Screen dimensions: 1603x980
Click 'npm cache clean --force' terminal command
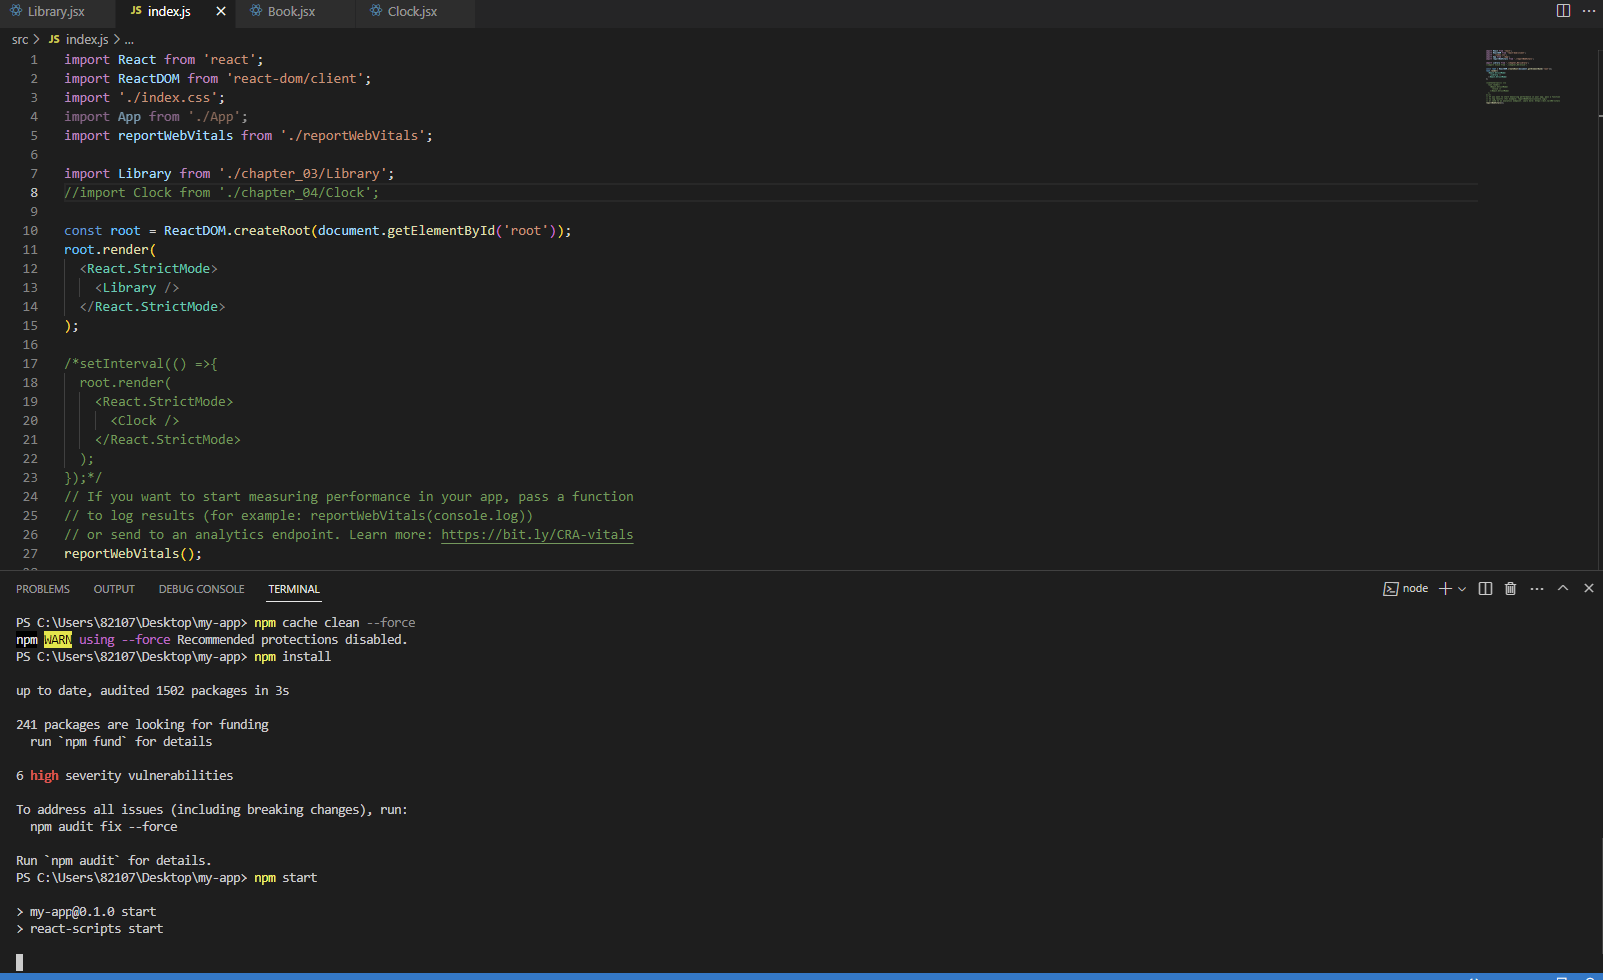click(x=334, y=622)
